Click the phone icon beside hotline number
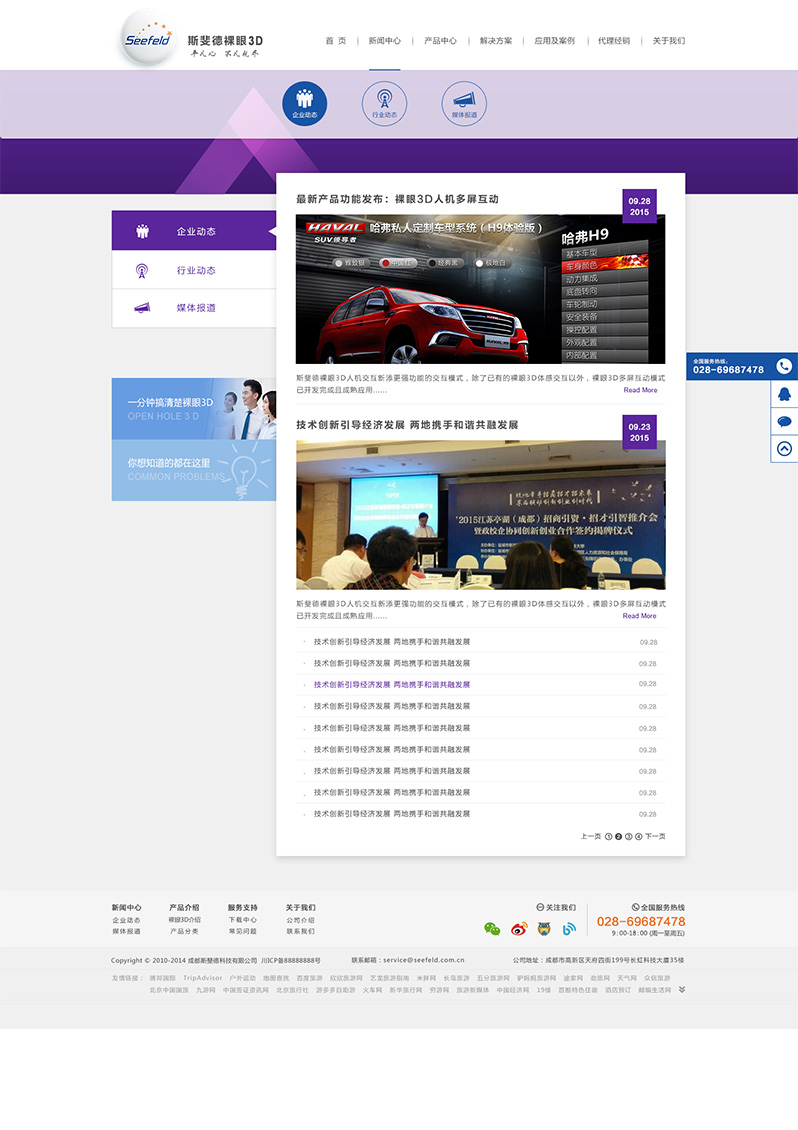798x1130 pixels. click(784, 366)
